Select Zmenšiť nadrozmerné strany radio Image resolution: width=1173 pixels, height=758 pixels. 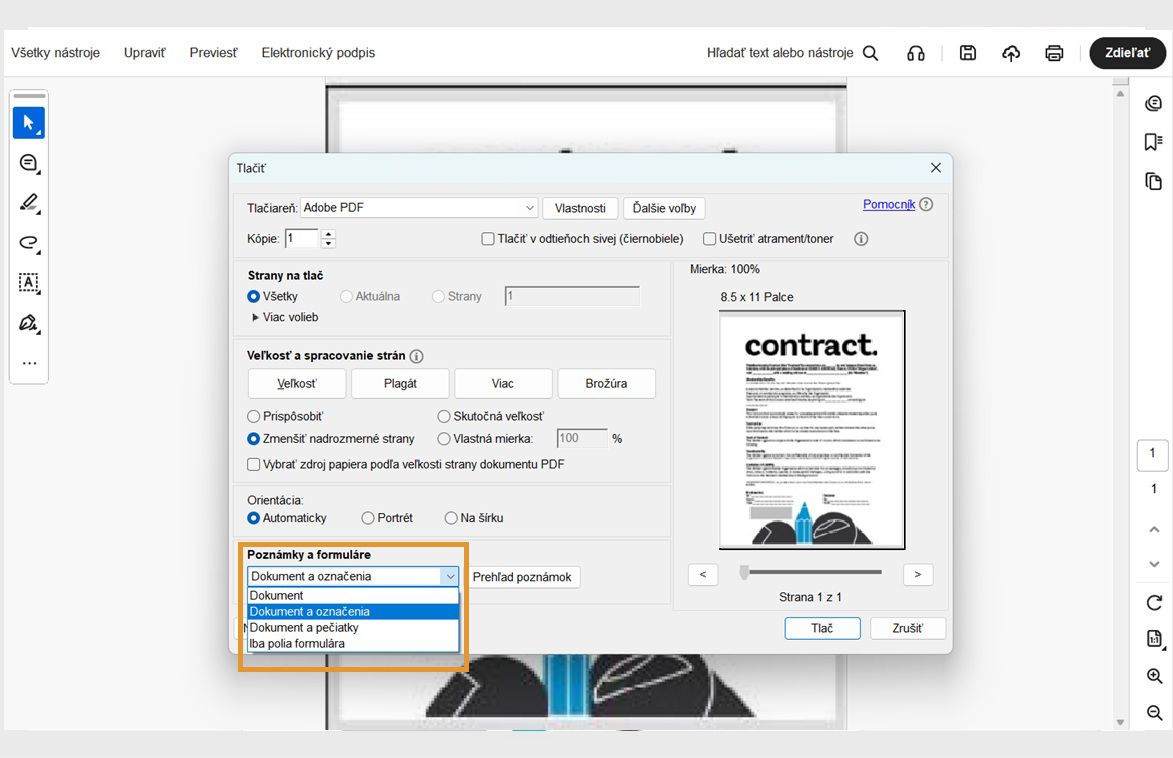(254, 438)
